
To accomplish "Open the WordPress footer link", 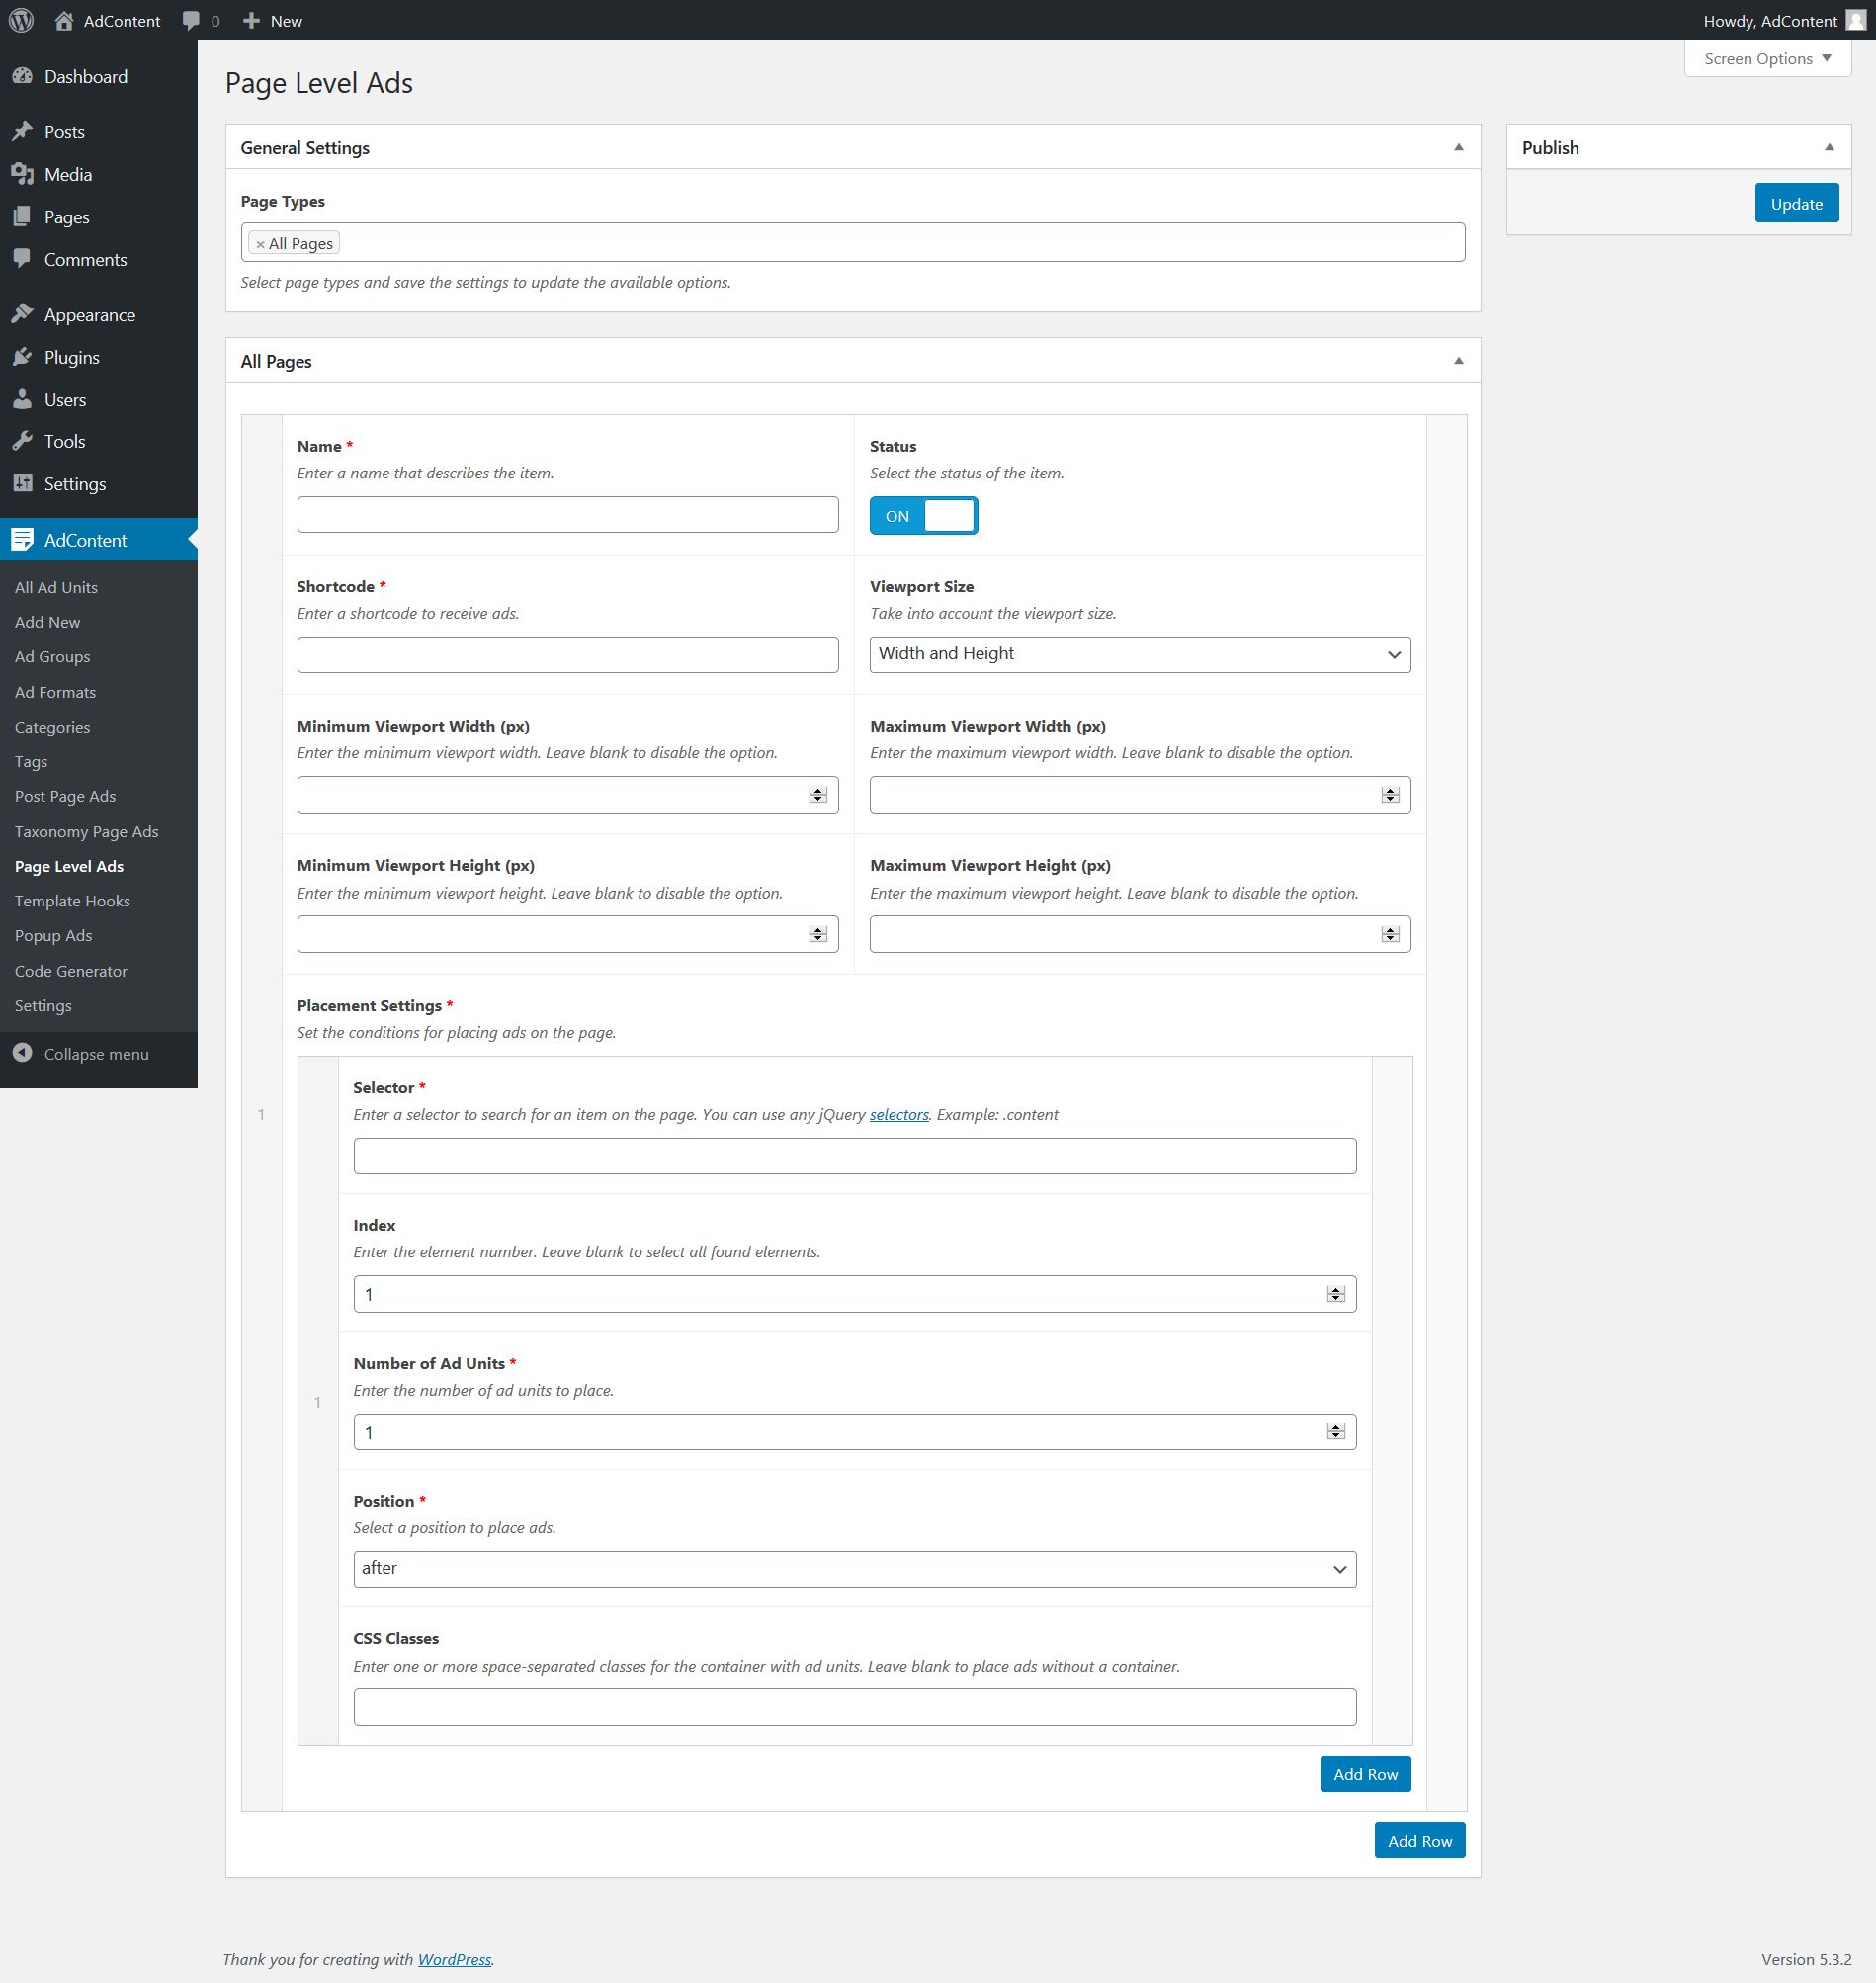I will point(454,1960).
